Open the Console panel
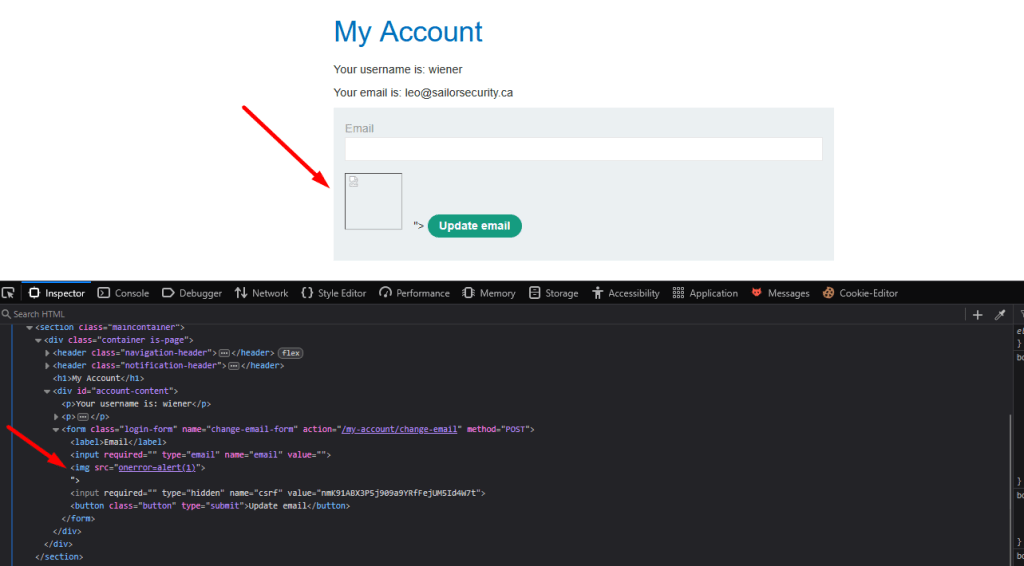Viewport: 1024px width, 566px height. click(x=123, y=293)
